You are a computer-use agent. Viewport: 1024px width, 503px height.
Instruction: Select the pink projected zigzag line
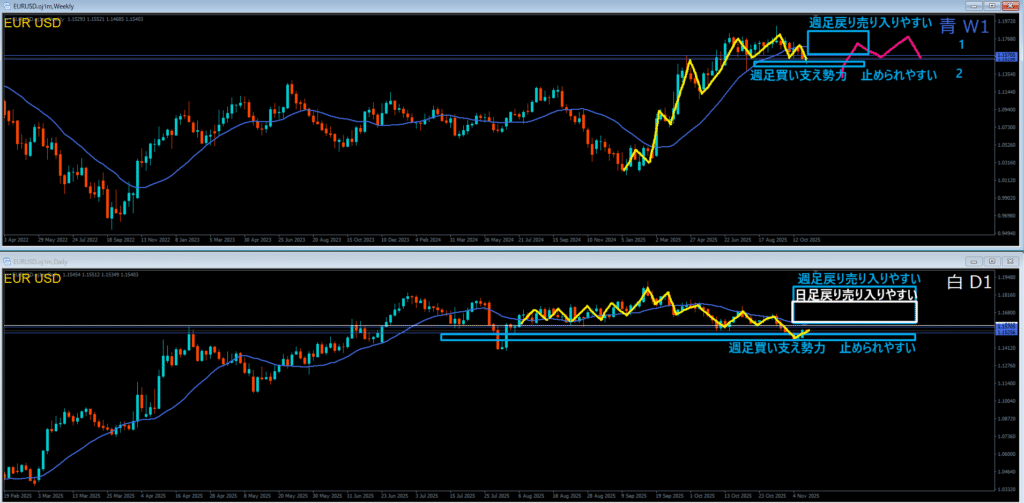(x=882, y=49)
